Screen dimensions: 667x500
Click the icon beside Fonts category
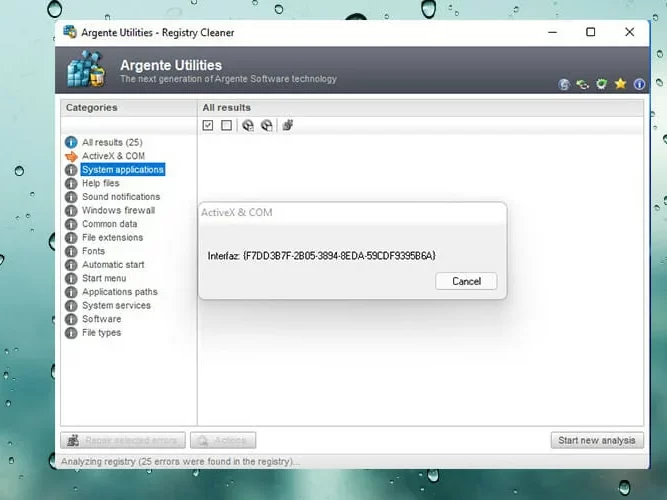tap(71, 251)
